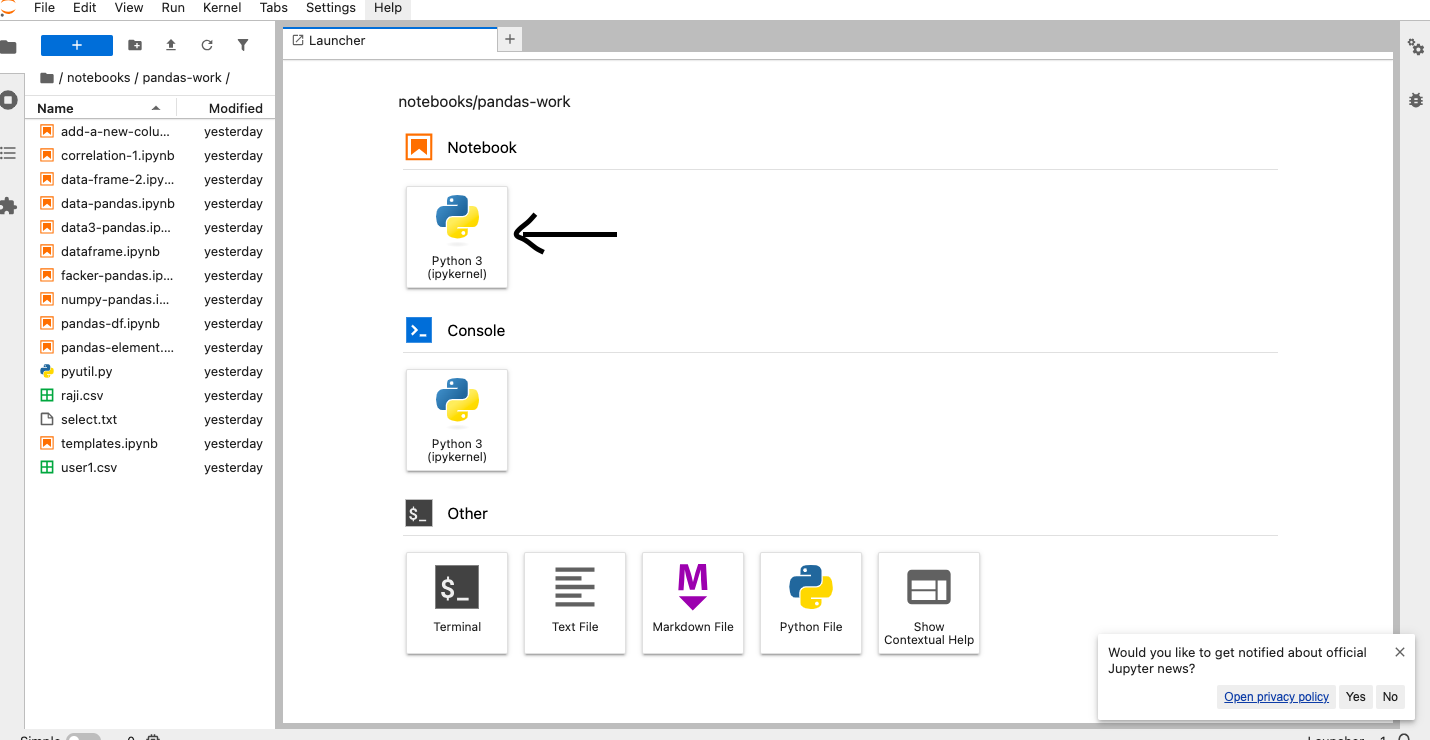The width and height of the screenshot is (1430, 740).
Task: Click the new folder icon
Action: click(x=135, y=45)
